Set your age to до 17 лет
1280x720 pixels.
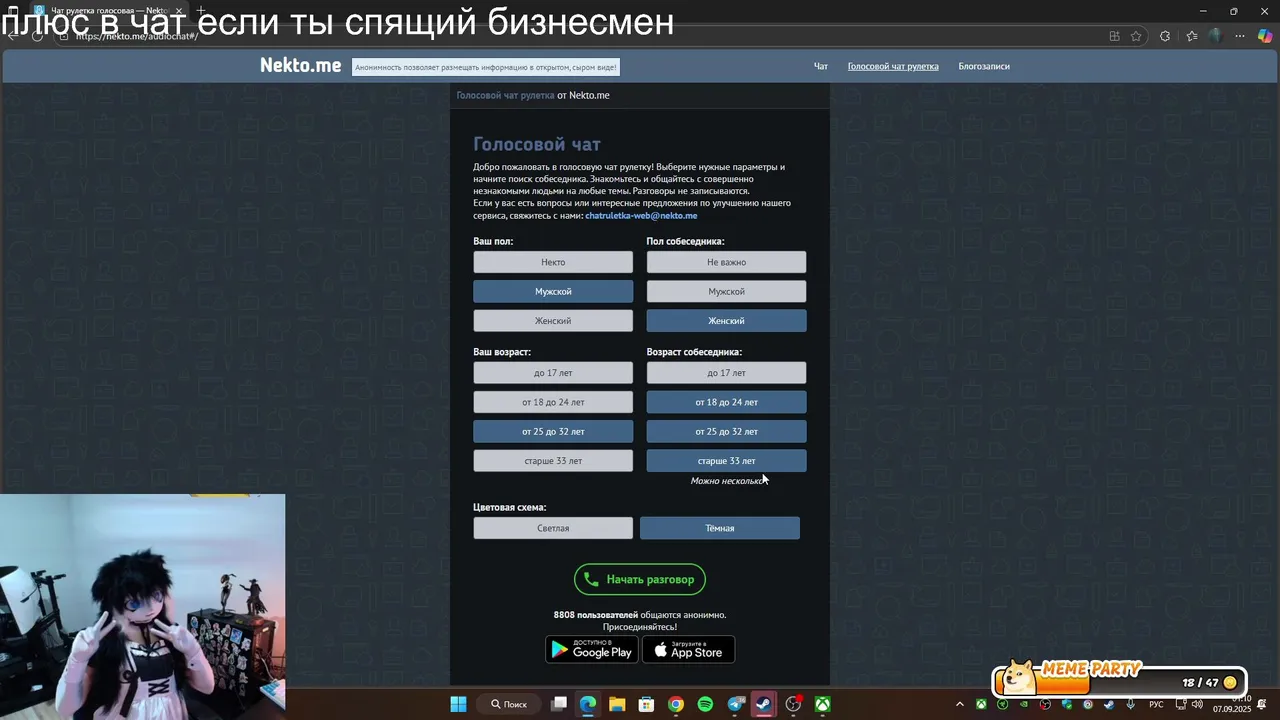coord(553,373)
